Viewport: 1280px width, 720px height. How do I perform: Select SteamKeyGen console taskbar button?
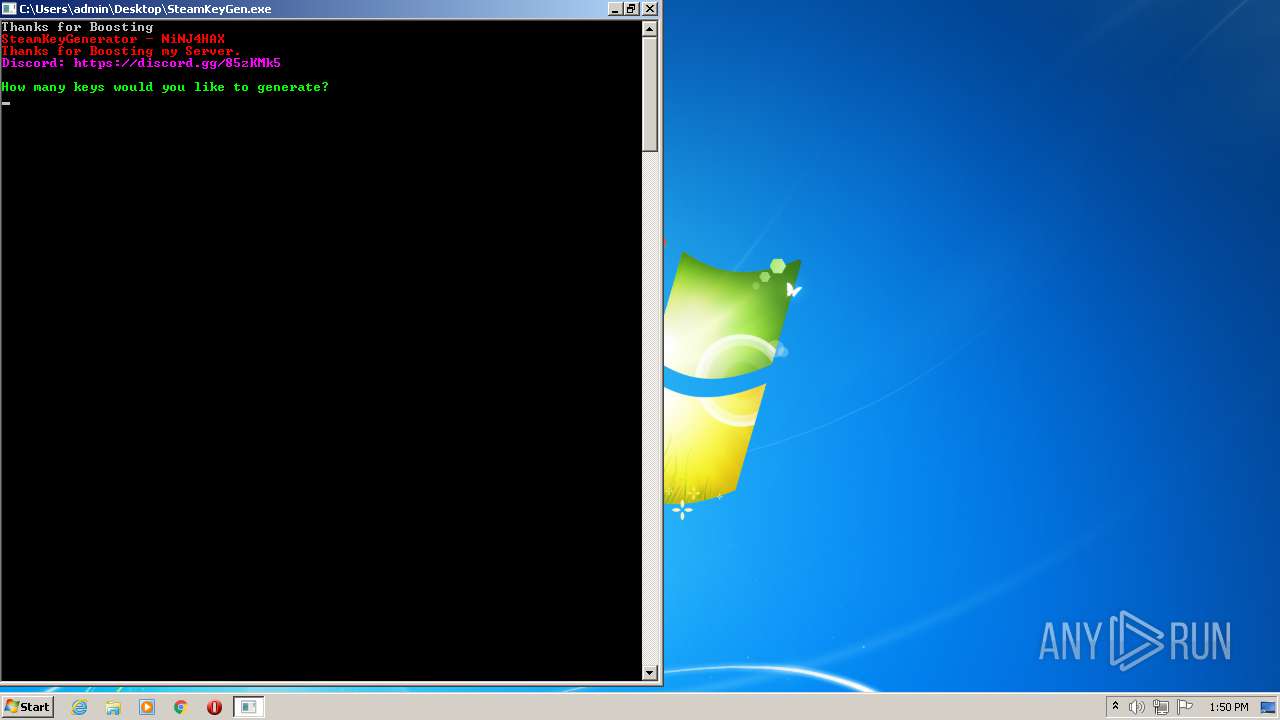point(248,707)
